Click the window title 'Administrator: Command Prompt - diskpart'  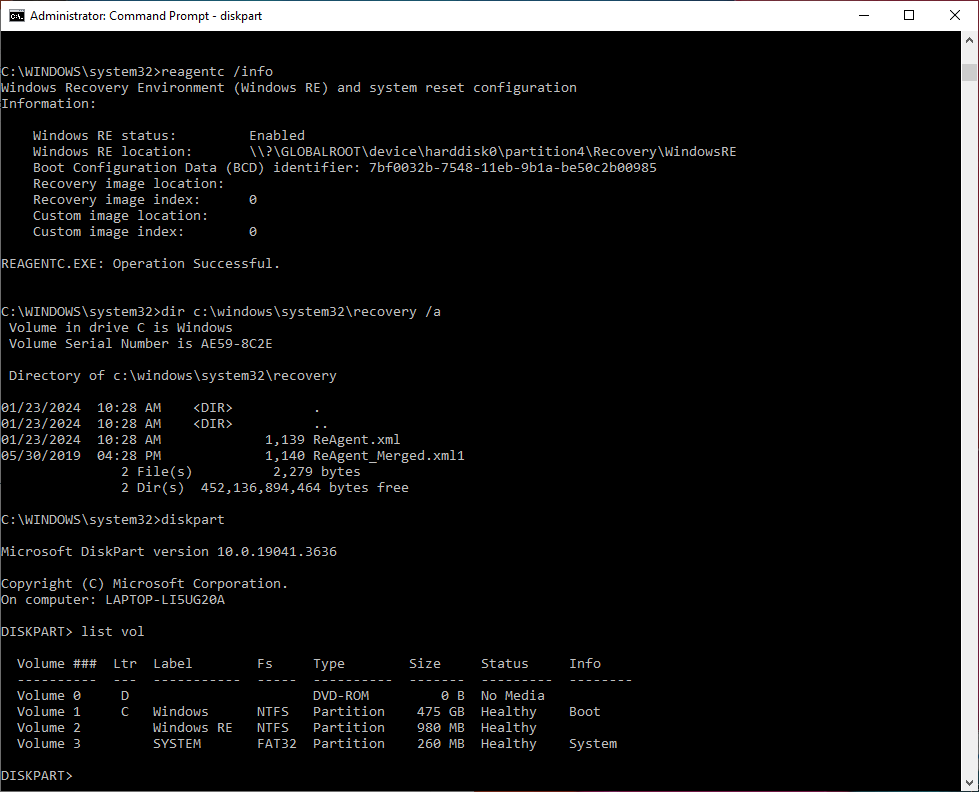[145, 16]
